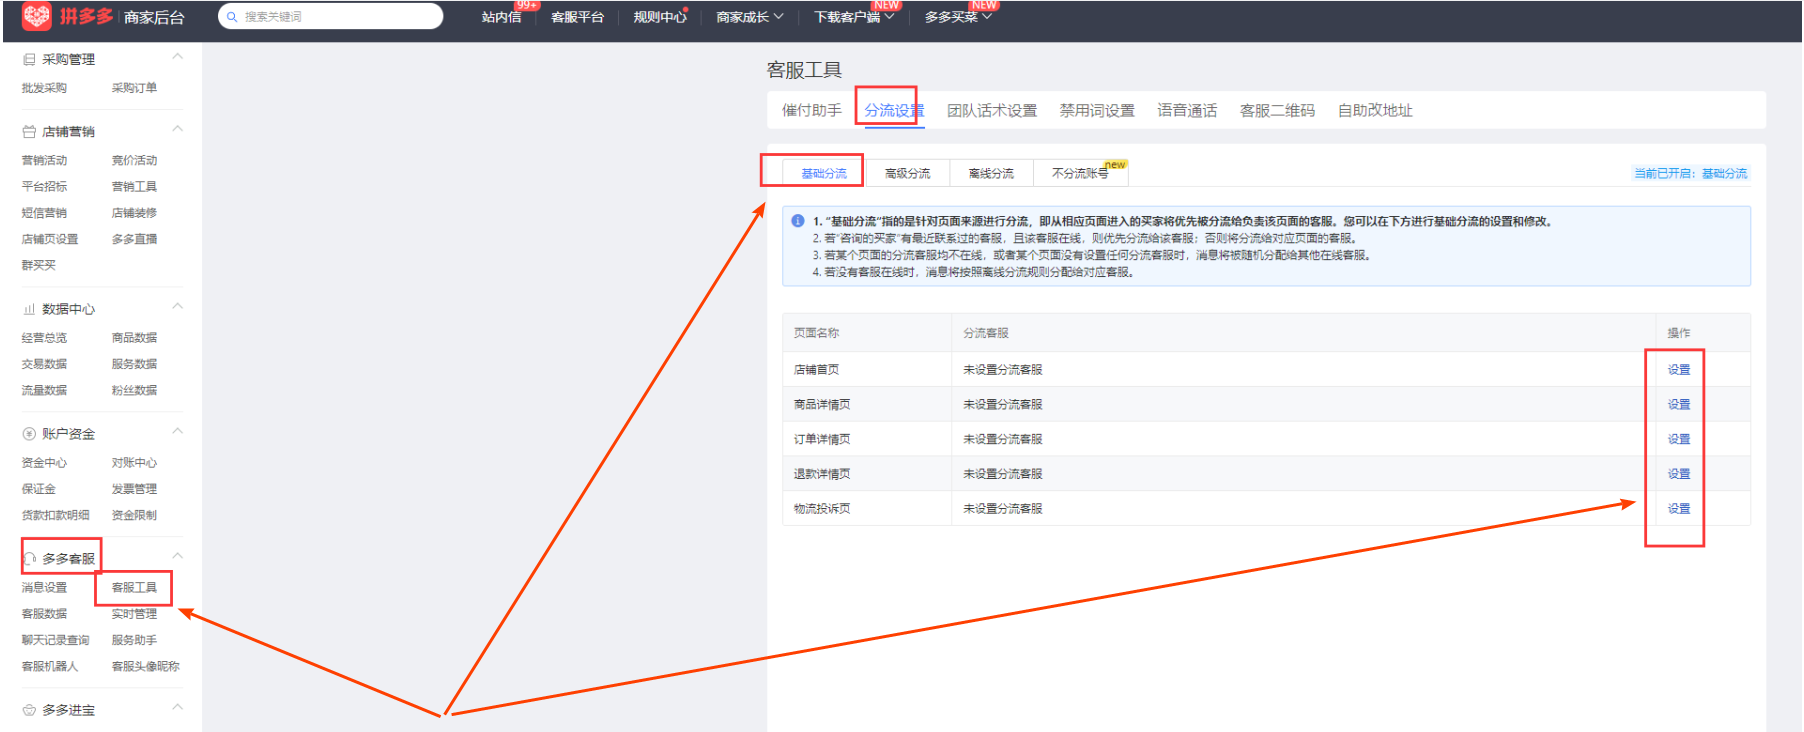This screenshot has width=1804, height=732.
Task: Open 采购订单 in sidebar
Action: click(x=134, y=88)
